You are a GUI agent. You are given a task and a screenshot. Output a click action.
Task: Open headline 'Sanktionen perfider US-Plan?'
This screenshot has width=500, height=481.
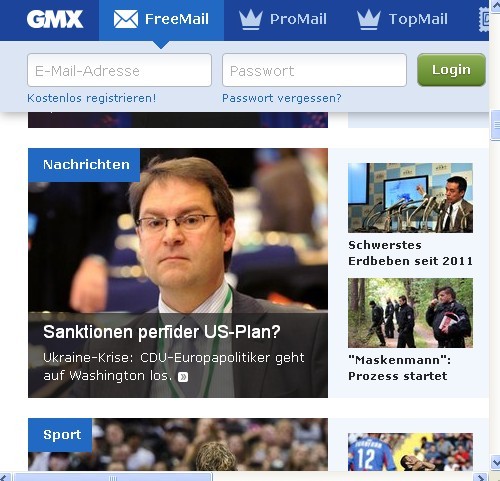click(x=162, y=332)
